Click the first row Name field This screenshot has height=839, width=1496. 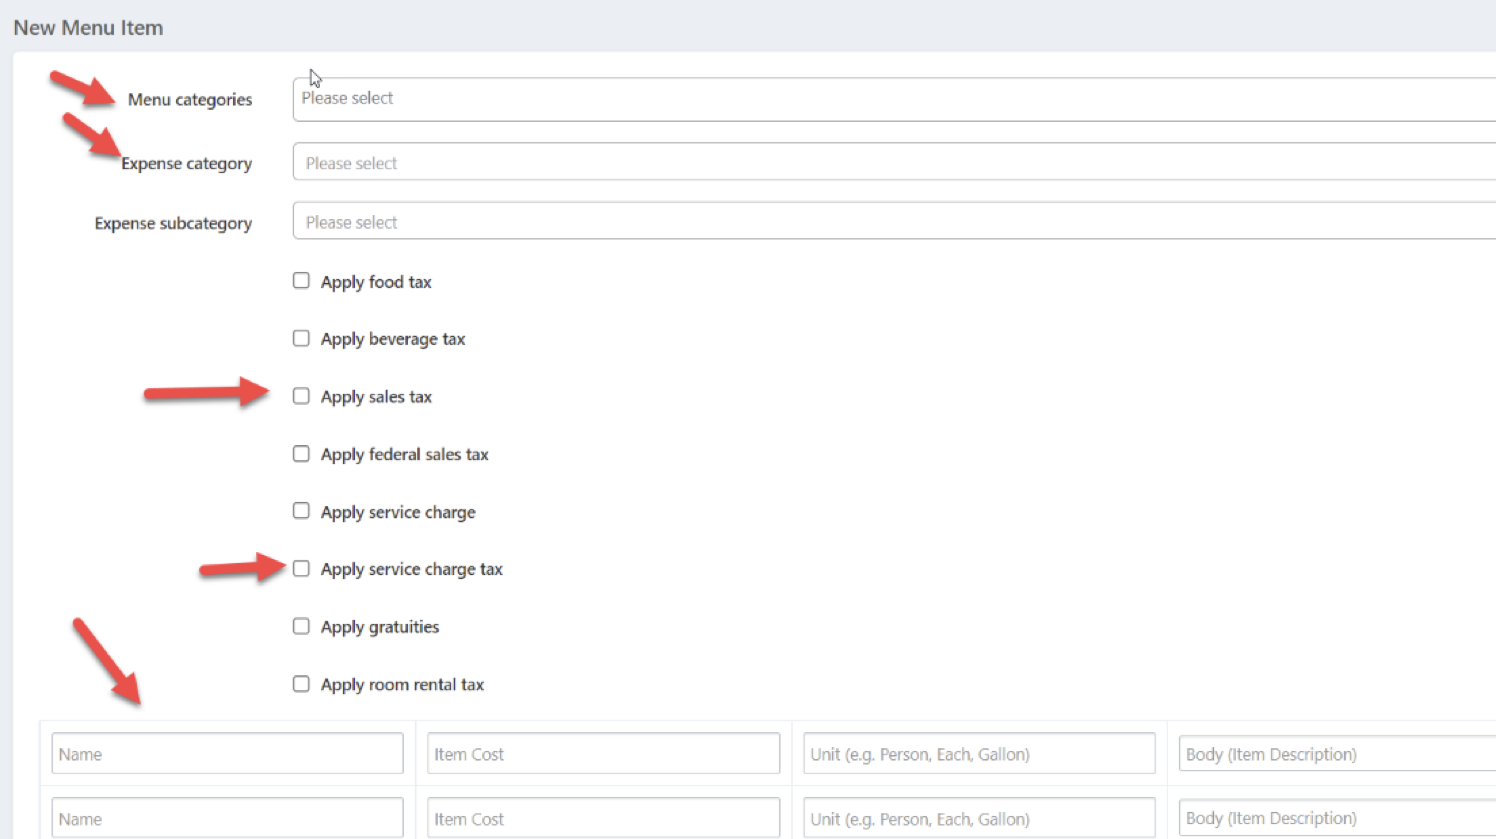click(227, 754)
